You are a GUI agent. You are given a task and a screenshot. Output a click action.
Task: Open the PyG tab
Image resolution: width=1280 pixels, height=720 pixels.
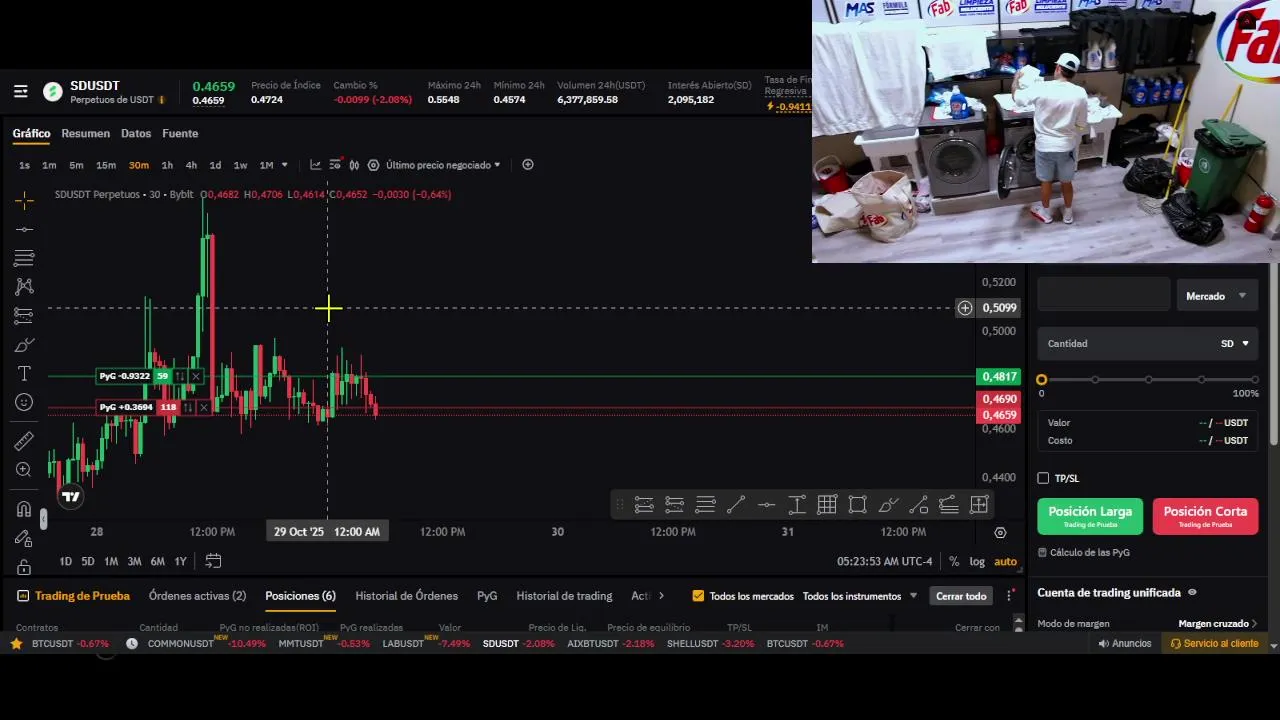coord(487,596)
